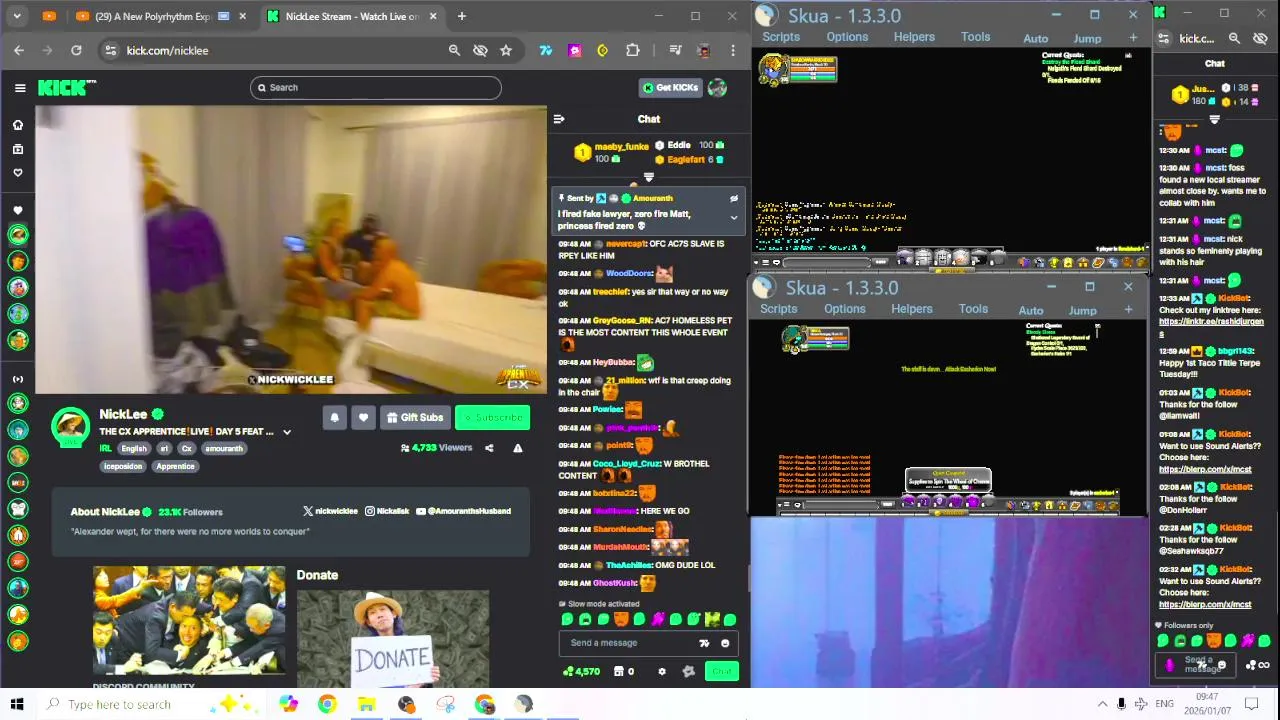Open the taskbar notification center
This screenshot has height=720, width=1280.
pos(1252,704)
